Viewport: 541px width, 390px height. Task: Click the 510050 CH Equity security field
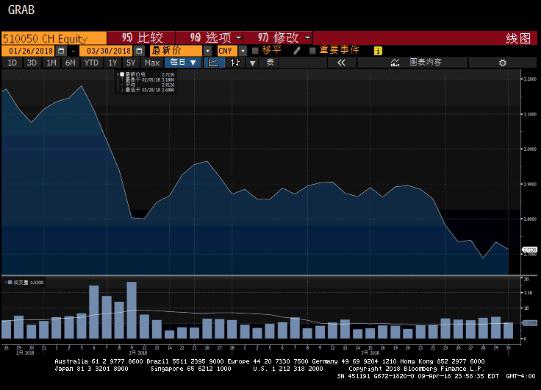tap(54, 38)
